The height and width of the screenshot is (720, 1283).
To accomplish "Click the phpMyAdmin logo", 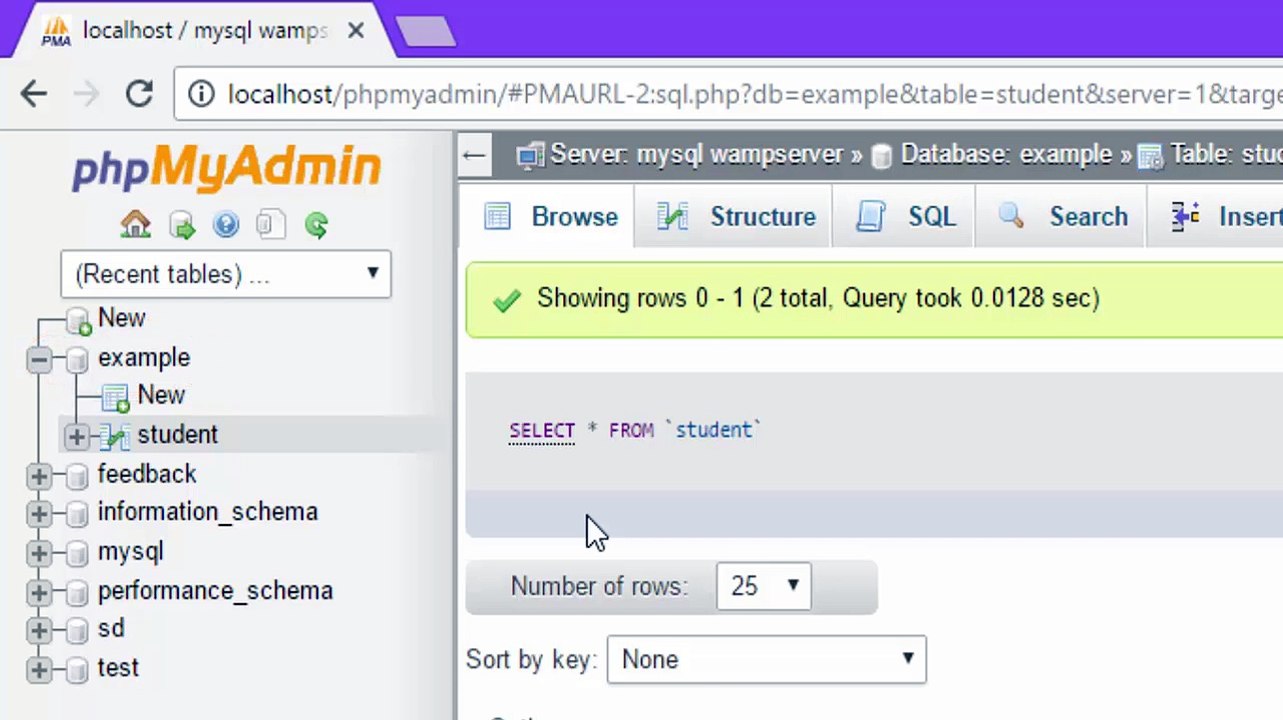I will (226, 167).
